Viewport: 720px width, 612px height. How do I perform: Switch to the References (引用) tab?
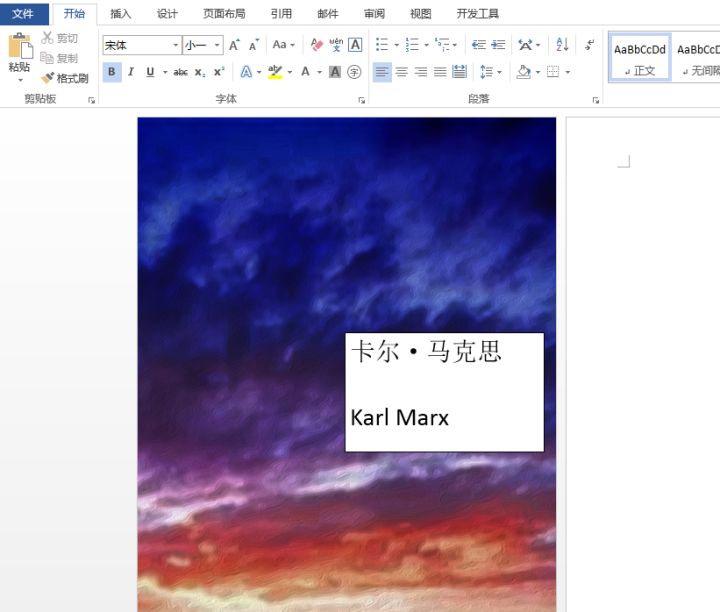[x=281, y=14]
